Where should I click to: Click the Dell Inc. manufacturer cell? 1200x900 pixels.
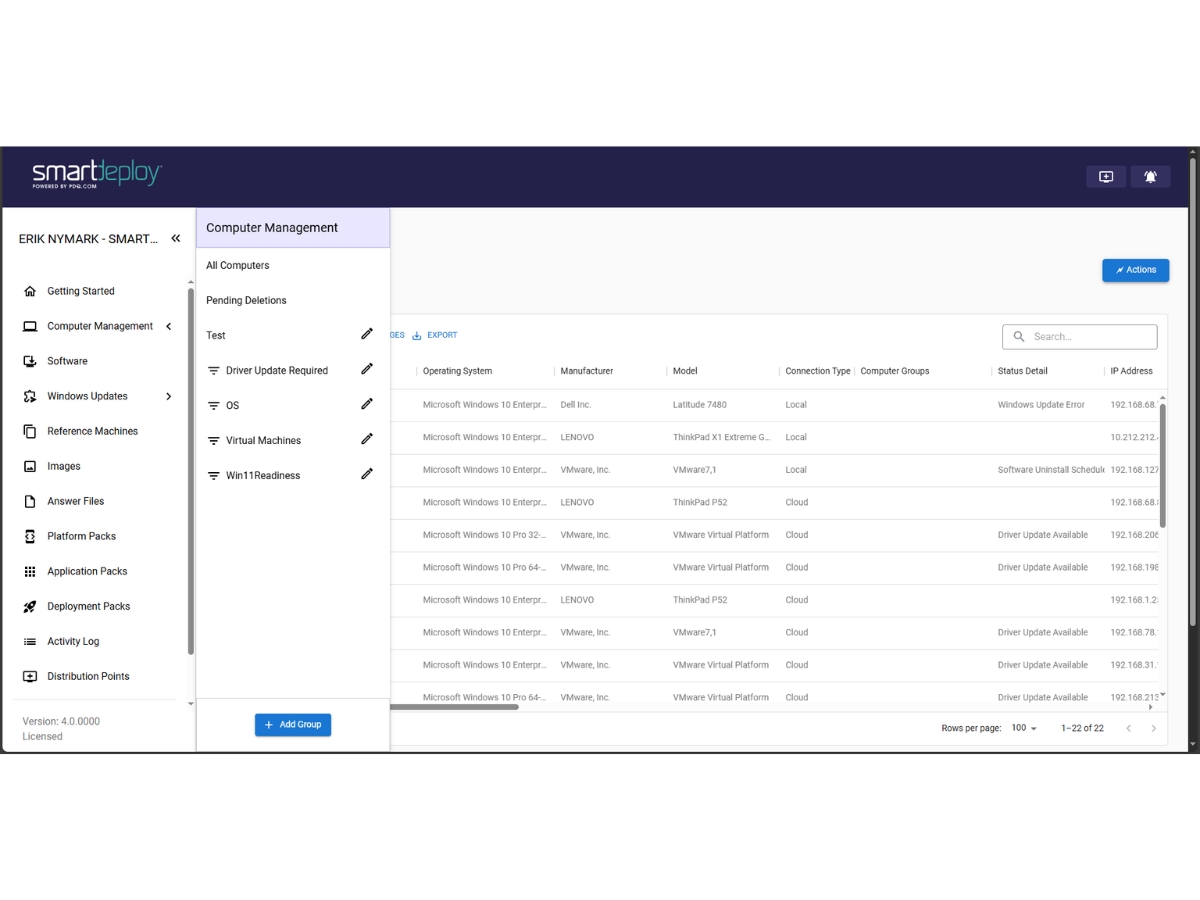(576, 405)
